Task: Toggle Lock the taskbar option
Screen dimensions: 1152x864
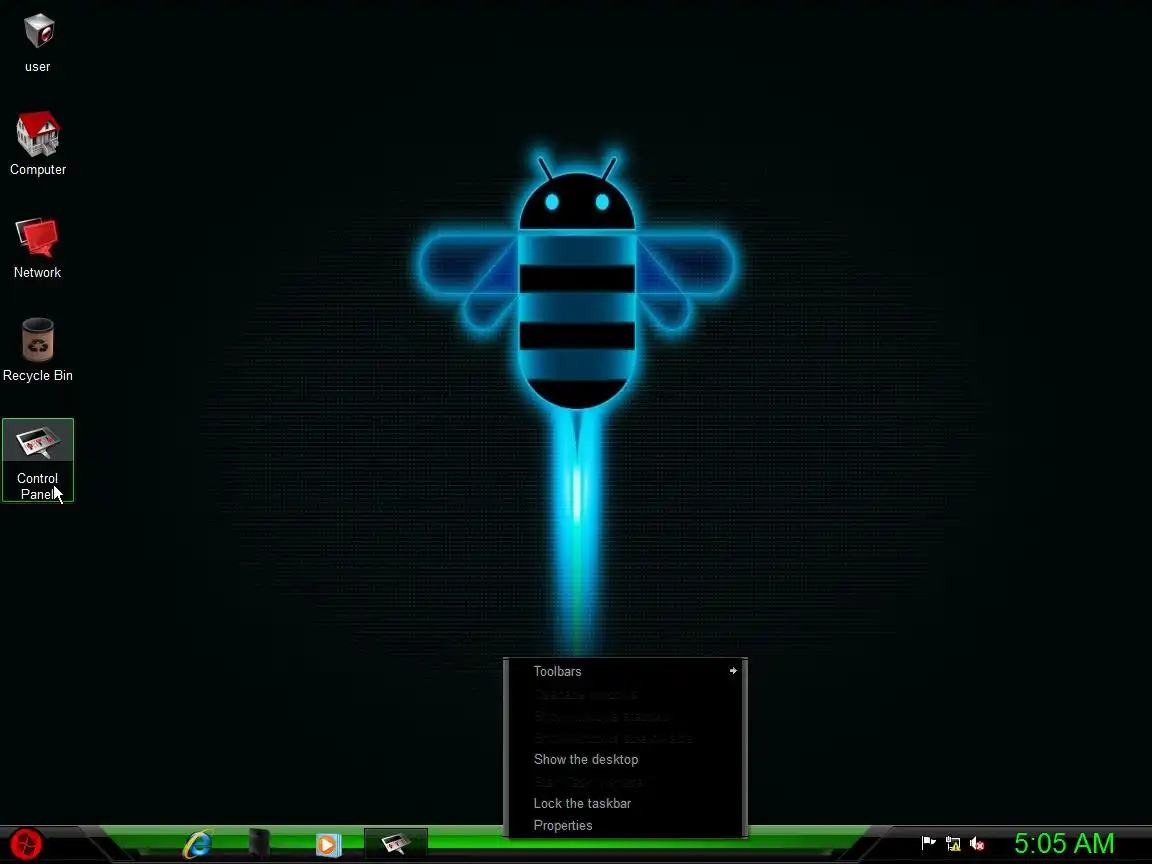Action: point(626,804)
